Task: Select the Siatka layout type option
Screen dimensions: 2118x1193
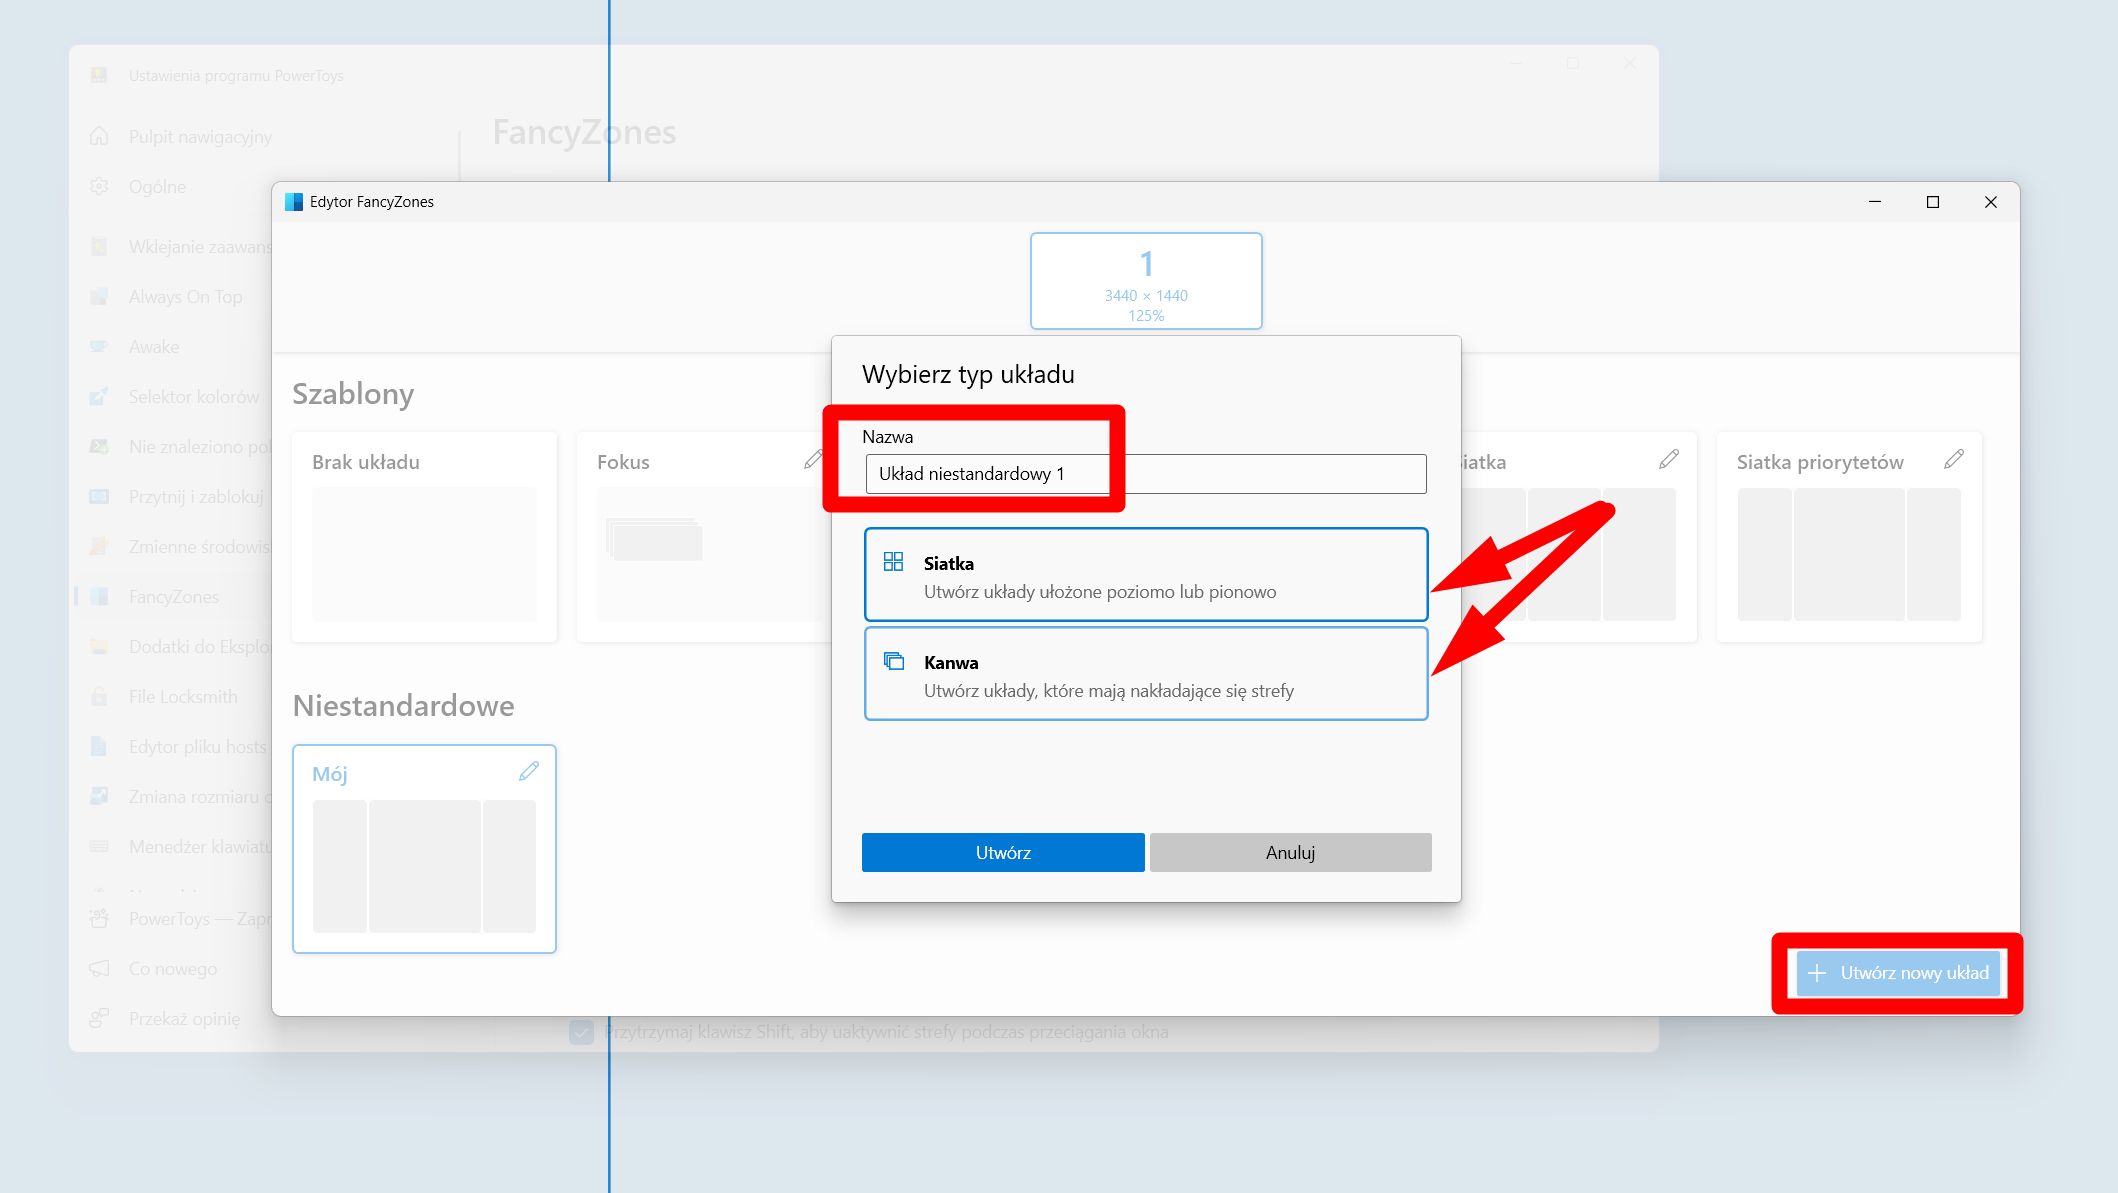Action: [1145, 576]
